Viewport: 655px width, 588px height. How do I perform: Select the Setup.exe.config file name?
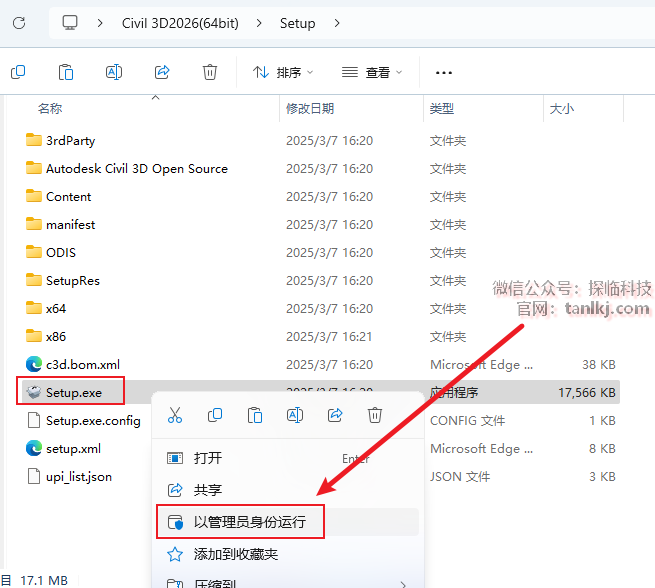(x=93, y=420)
